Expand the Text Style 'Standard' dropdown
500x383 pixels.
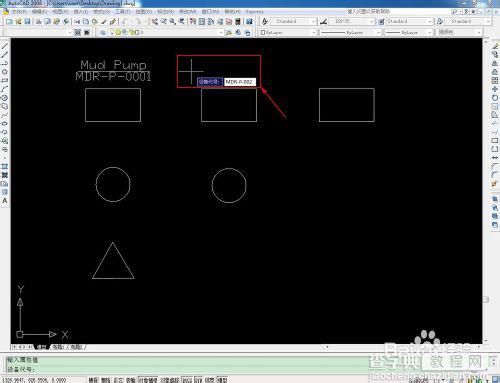[x=292, y=21]
